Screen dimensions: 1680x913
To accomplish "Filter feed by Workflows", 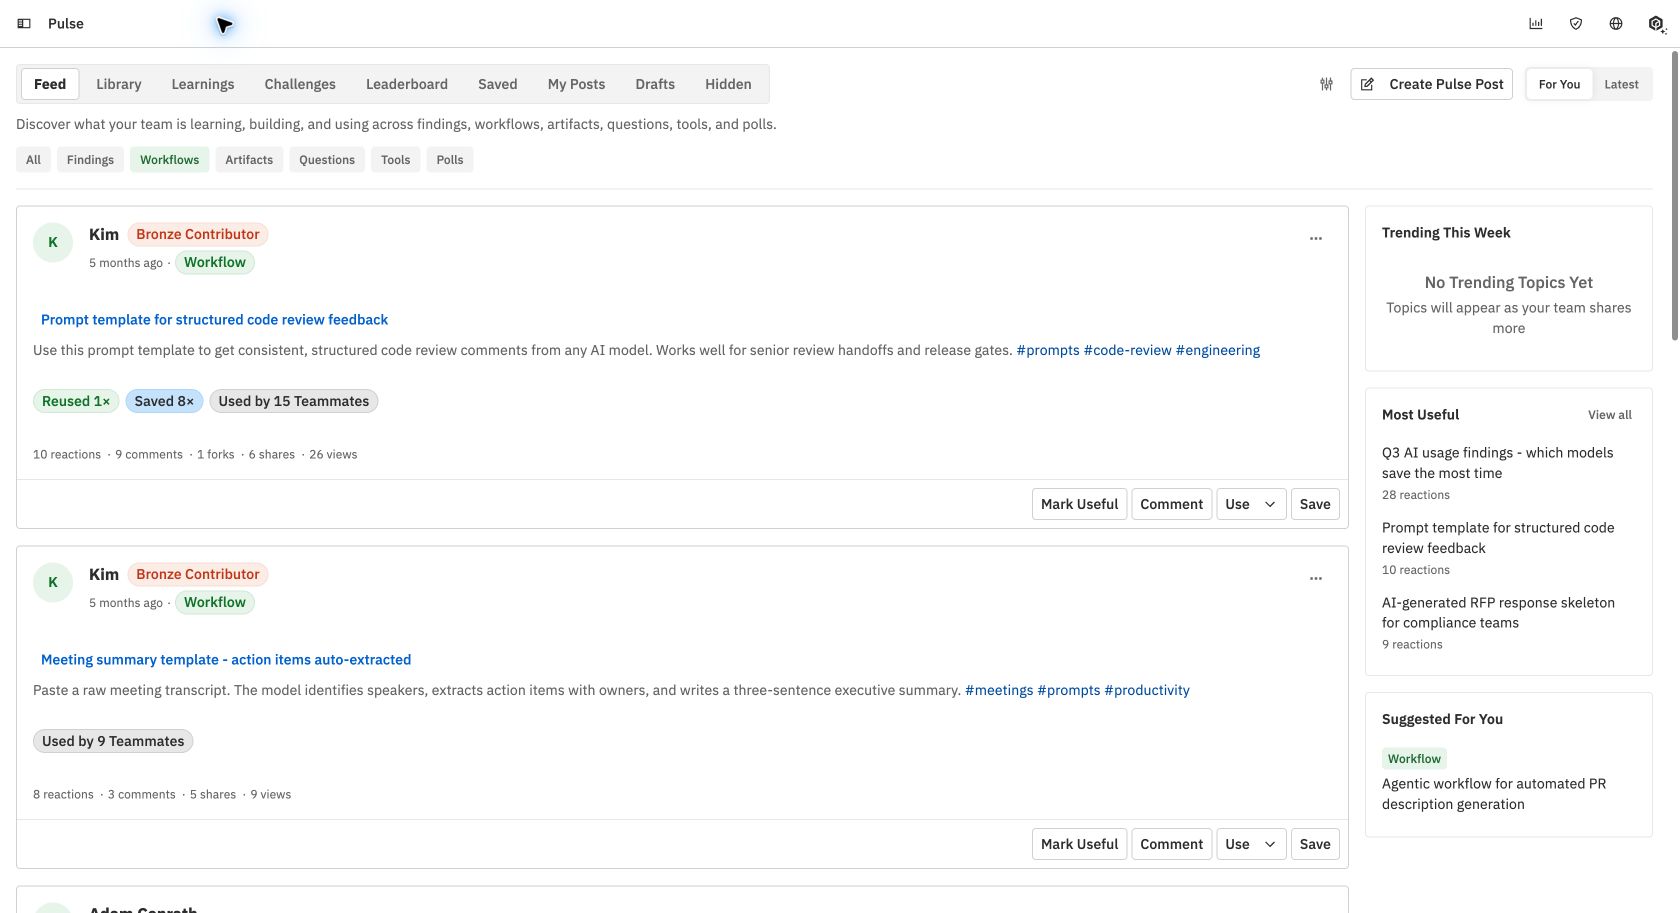I will coord(169,160).
